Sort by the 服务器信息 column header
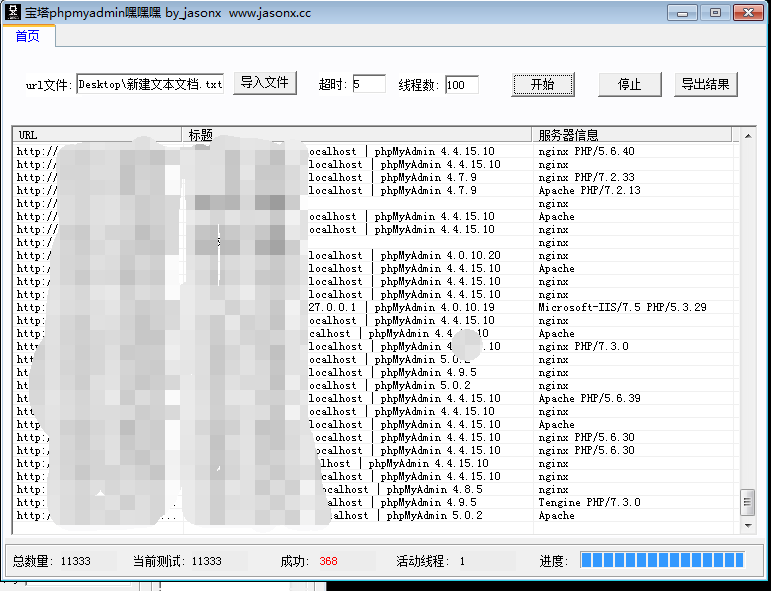This screenshot has height=591, width=771. coord(632,135)
